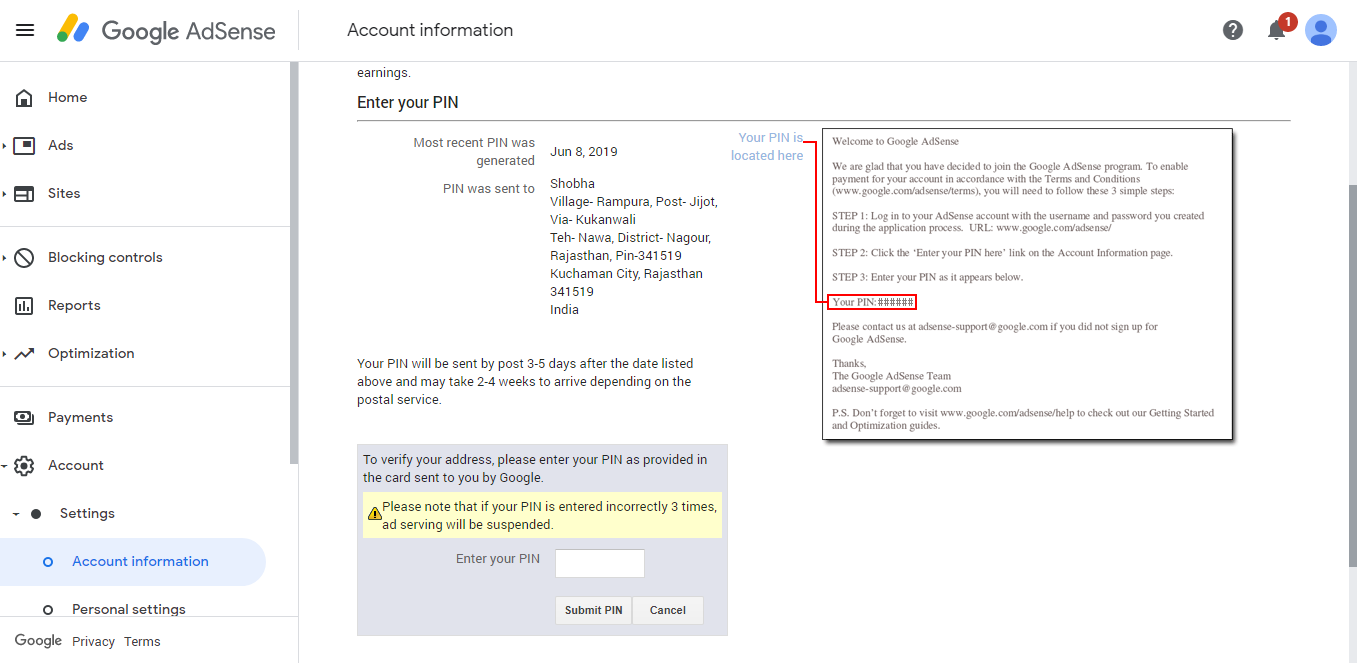1366x663 pixels.
Task: Open the hamburger main menu
Action: tap(25, 30)
